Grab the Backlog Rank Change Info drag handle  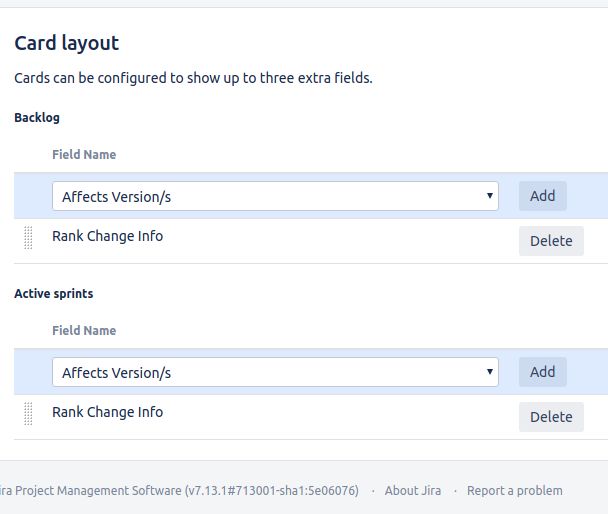[28, 239]
